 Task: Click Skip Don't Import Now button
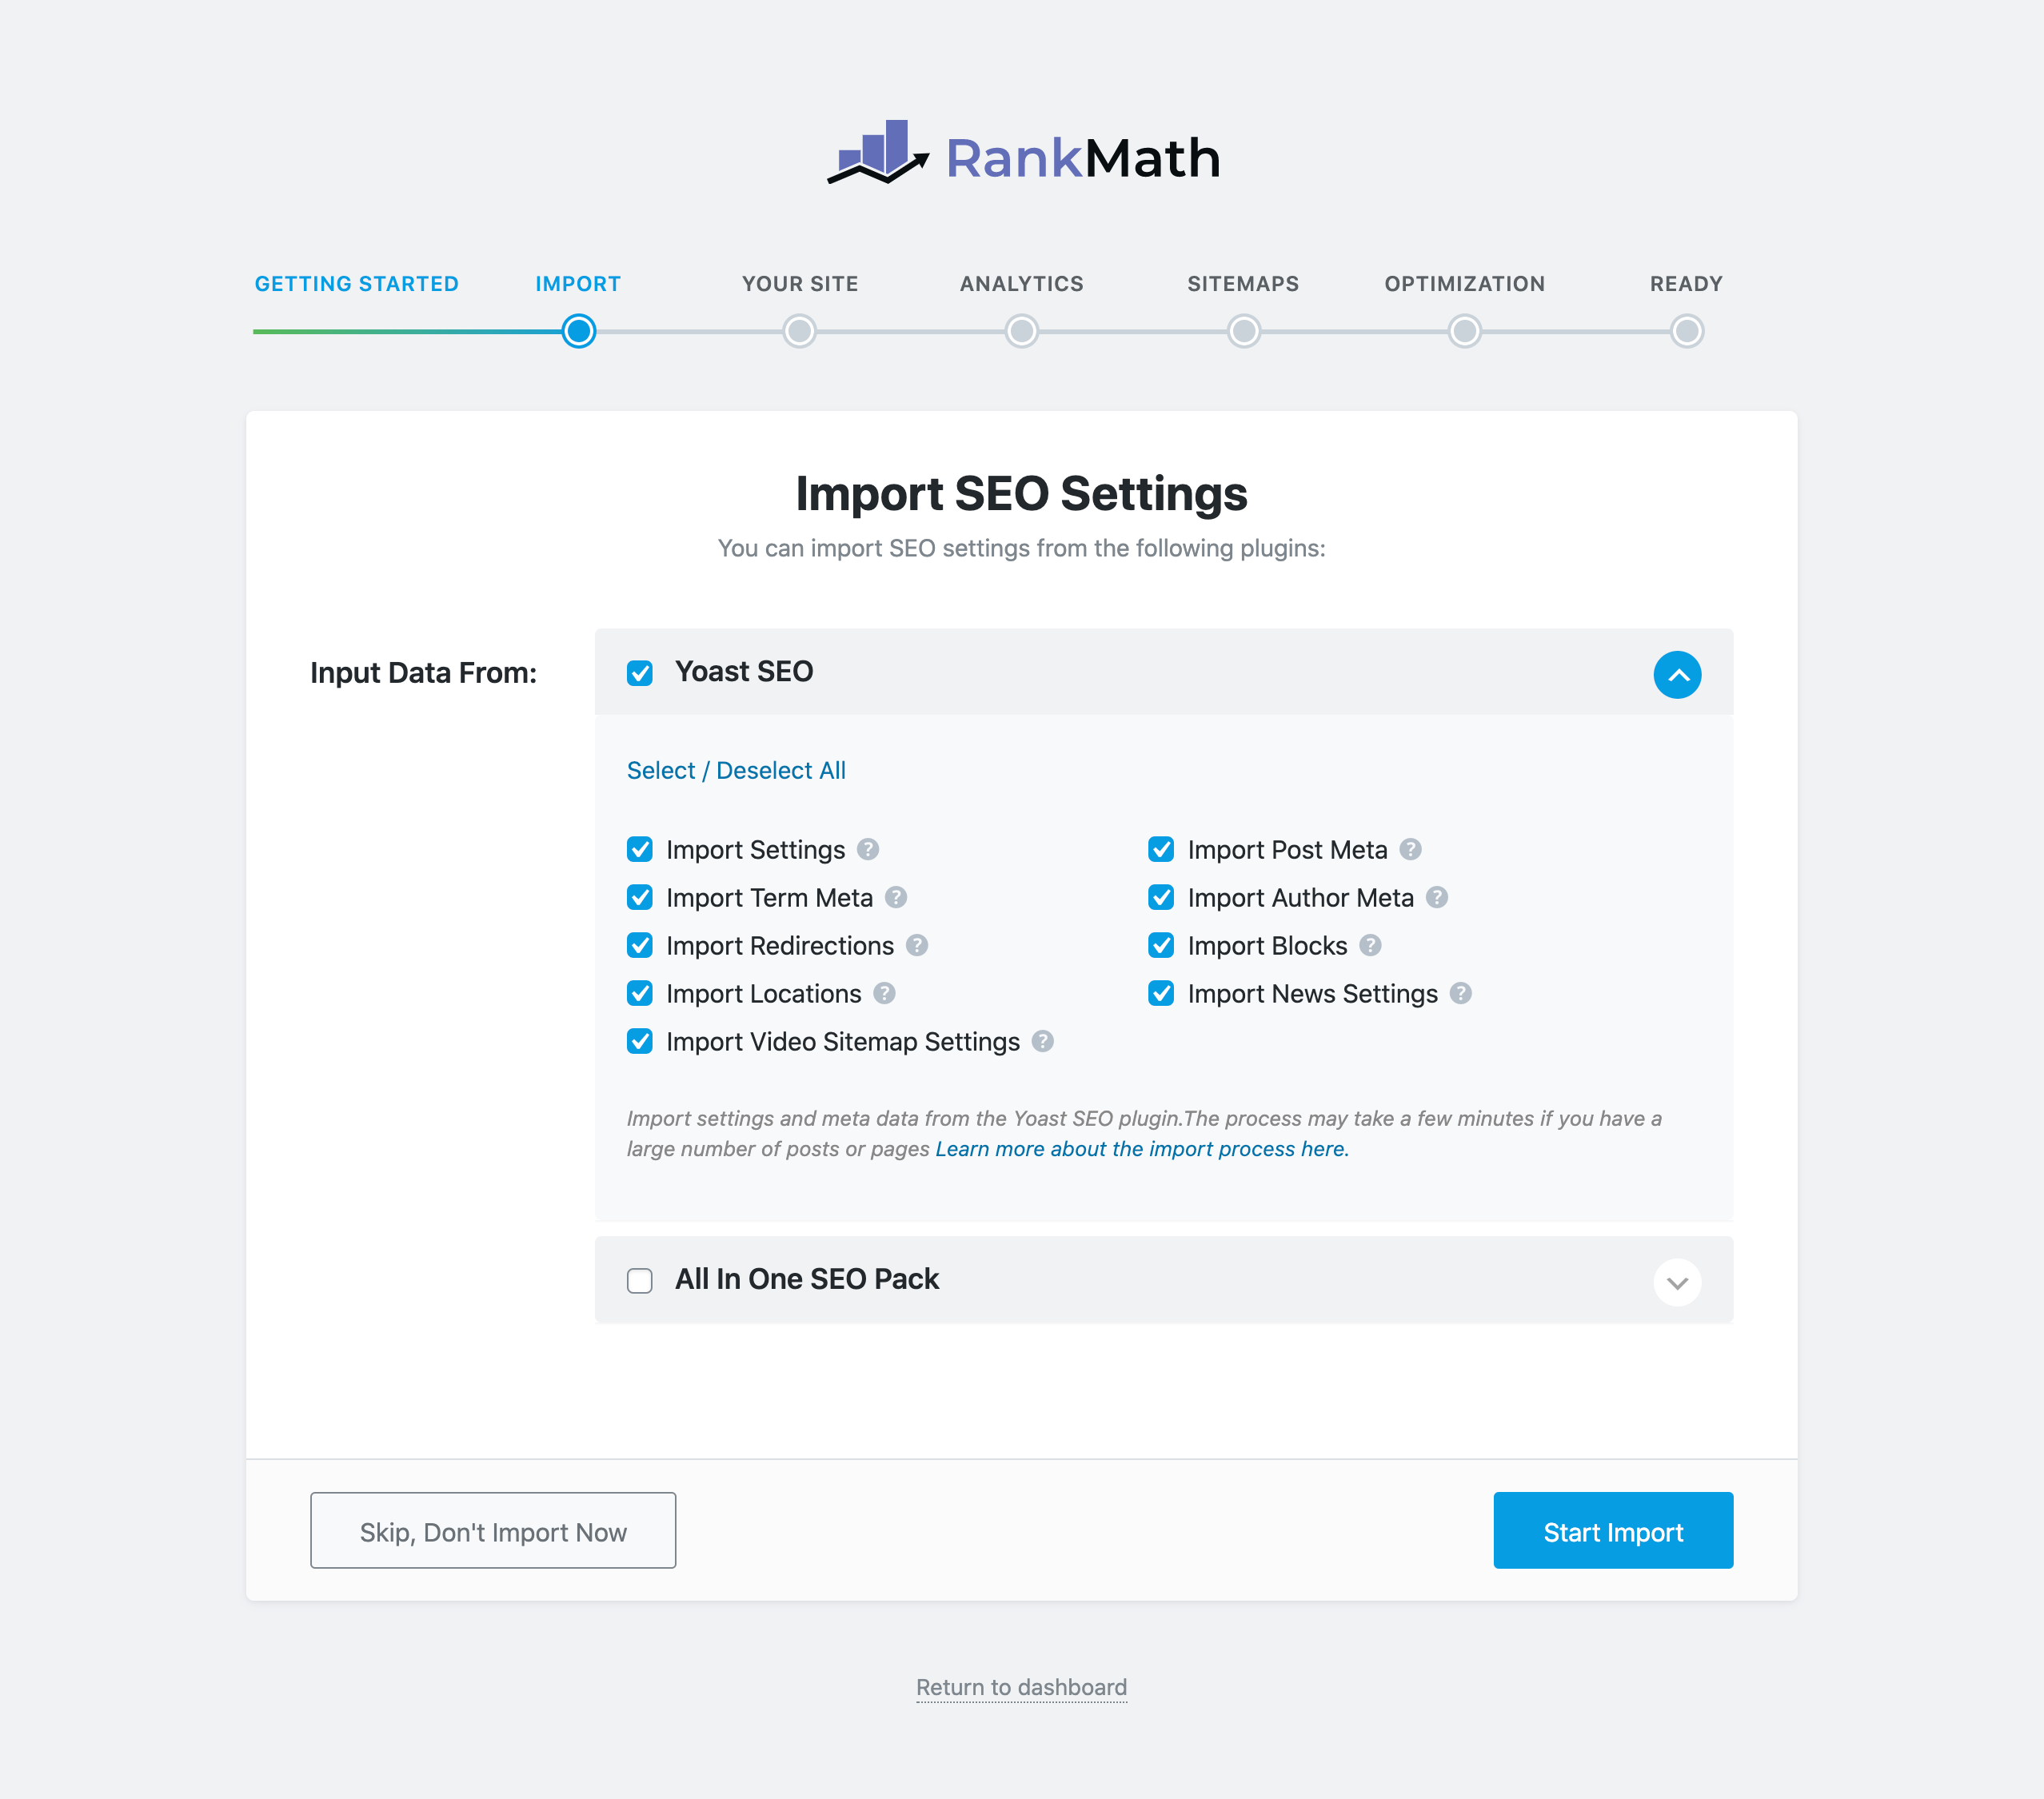tap(493, 1530)
